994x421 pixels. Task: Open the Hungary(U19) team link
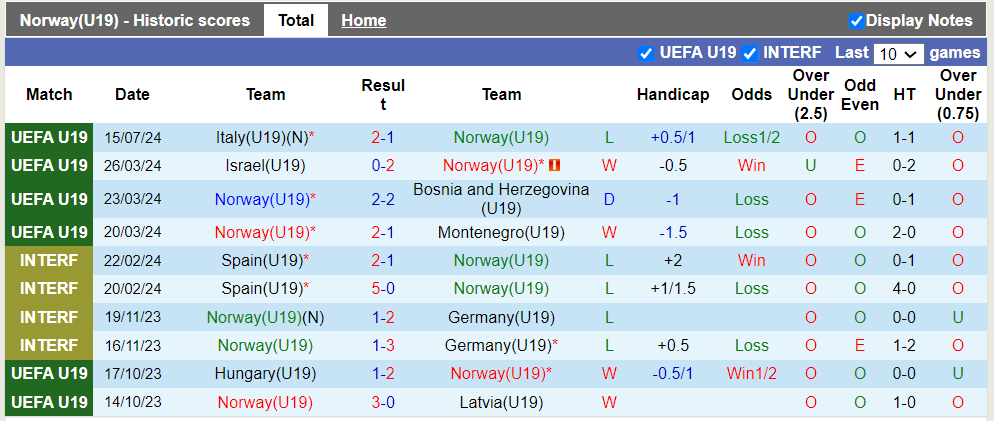coord(265,374)
